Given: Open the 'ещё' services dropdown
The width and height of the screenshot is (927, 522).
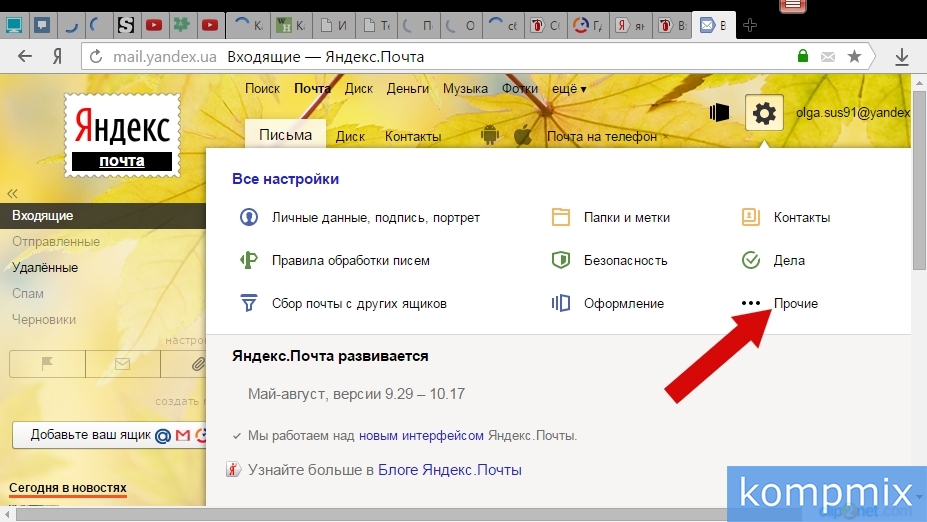Looking at the screenshot, I should tap(569, 88).
